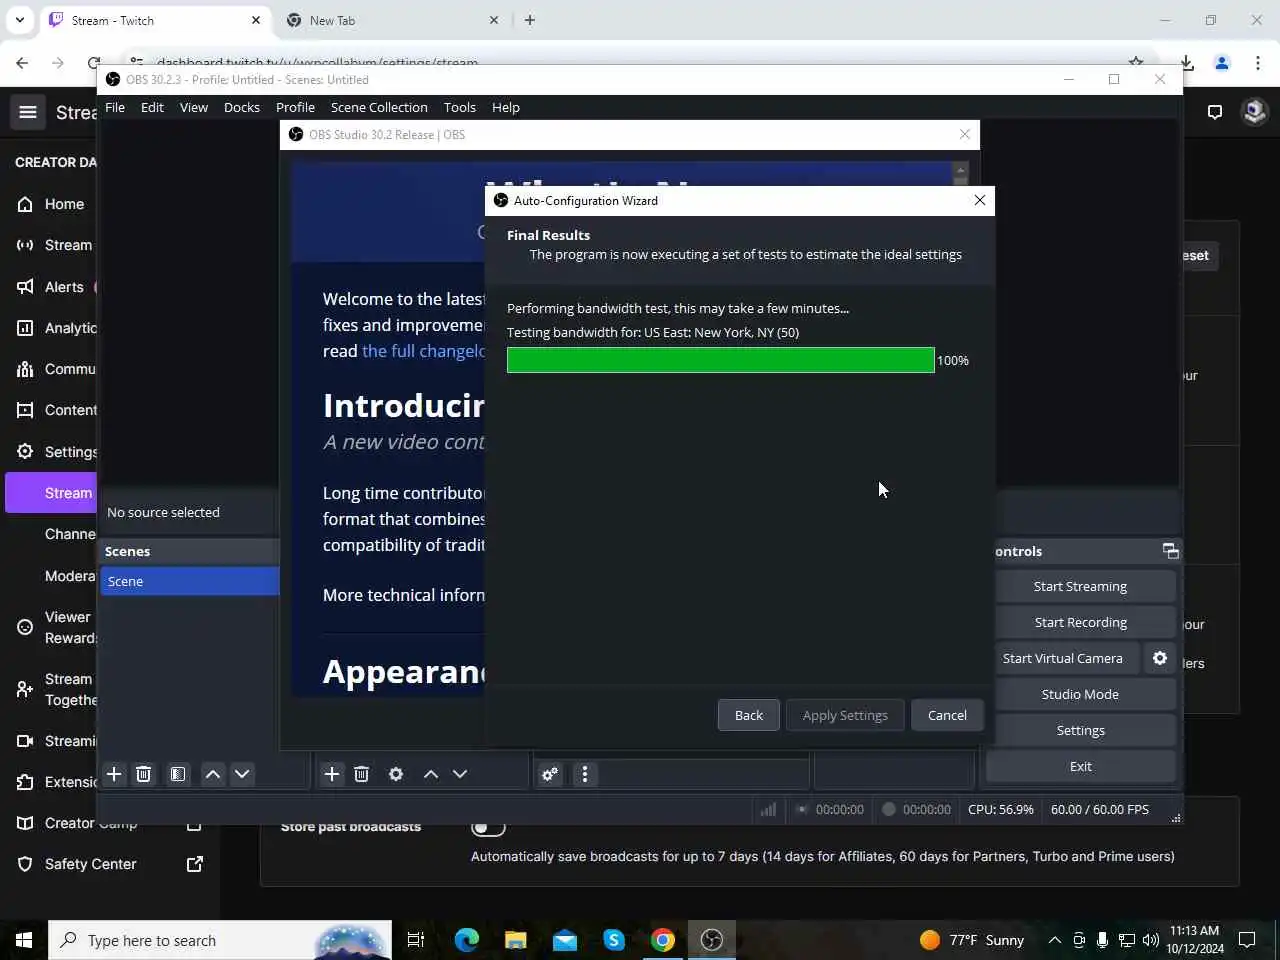Screen dimensions: 1280x960
Task: Click Start Streaming in OBS Controls
Action: click(x=1080, y=586)
